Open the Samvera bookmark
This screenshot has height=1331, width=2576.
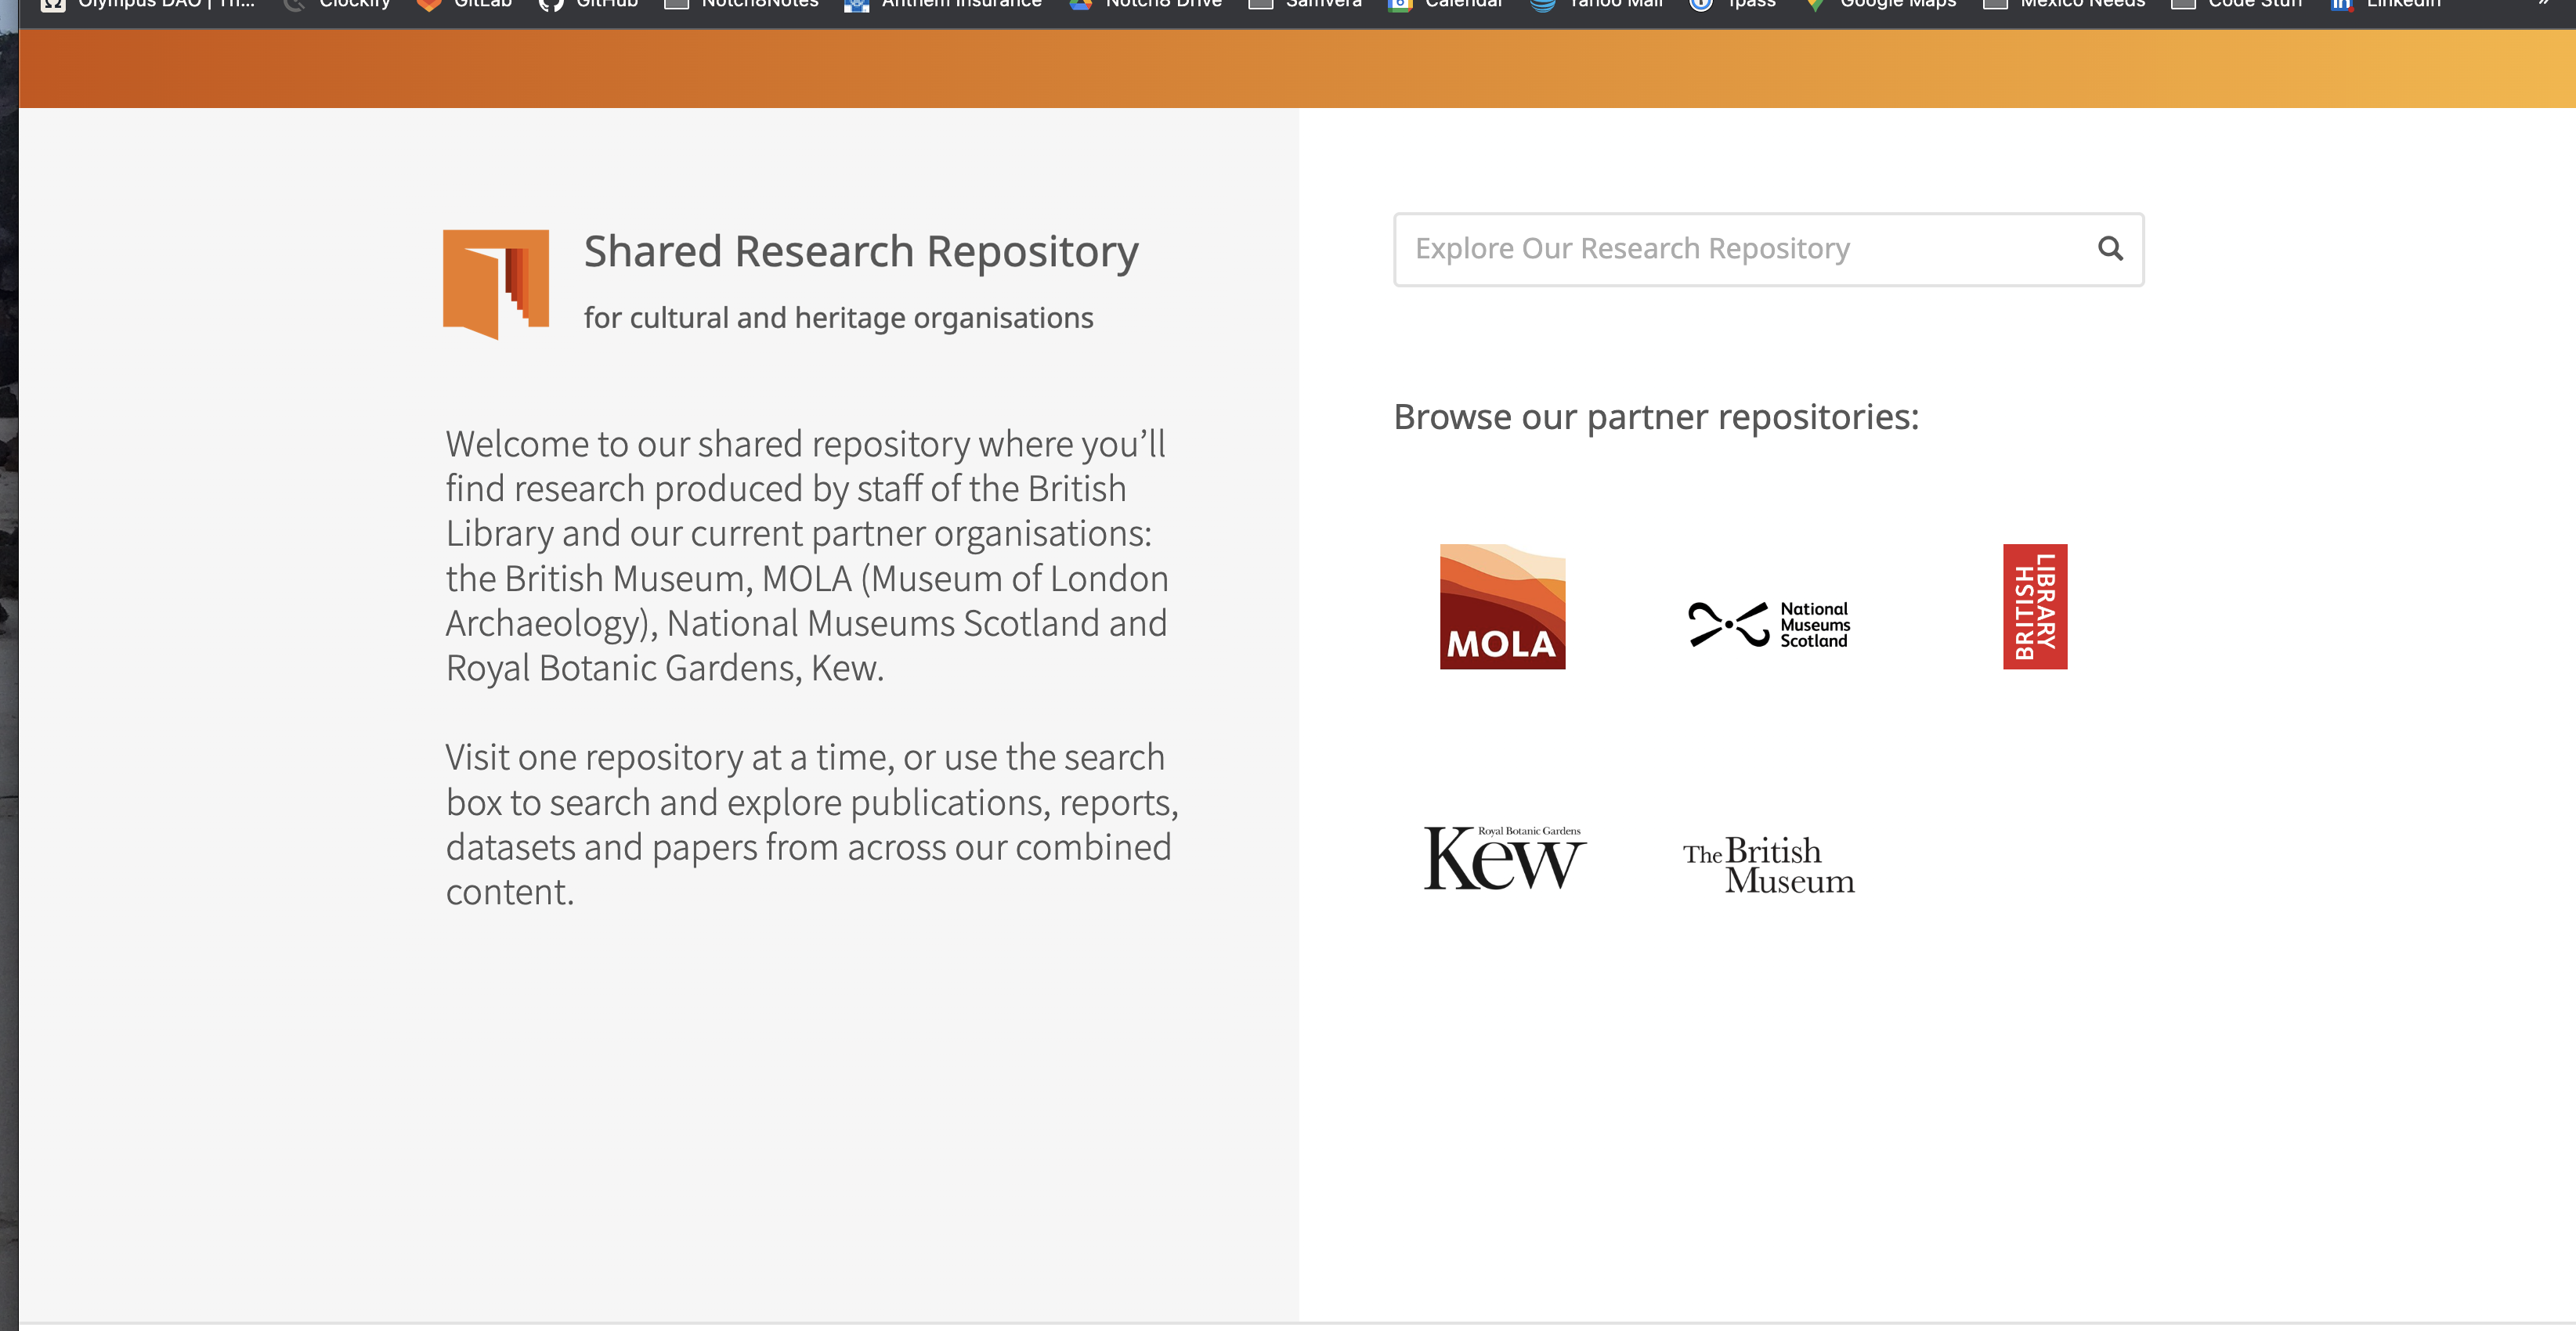click(1256, 5)
